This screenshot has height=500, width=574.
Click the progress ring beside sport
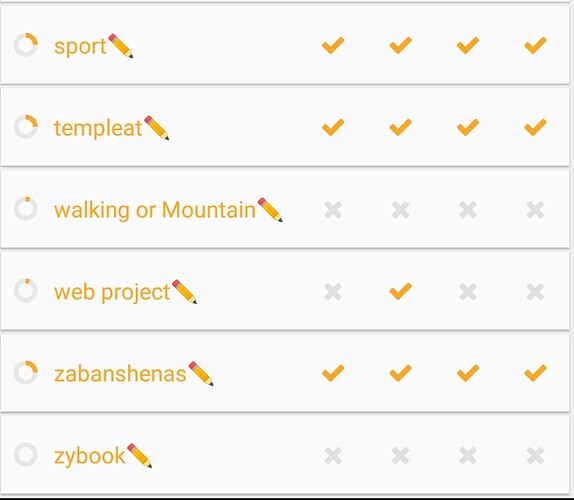click(26, 45)
